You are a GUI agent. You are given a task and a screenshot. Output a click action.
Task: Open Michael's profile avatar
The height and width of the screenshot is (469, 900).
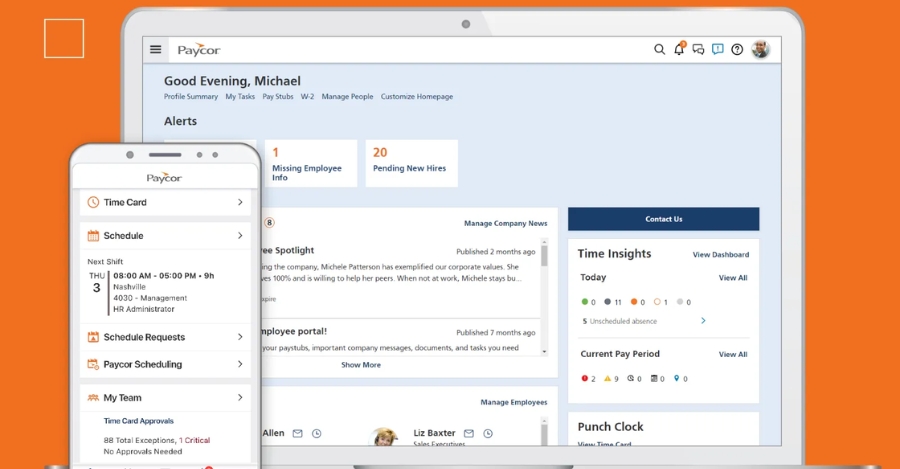pos(760,49)
